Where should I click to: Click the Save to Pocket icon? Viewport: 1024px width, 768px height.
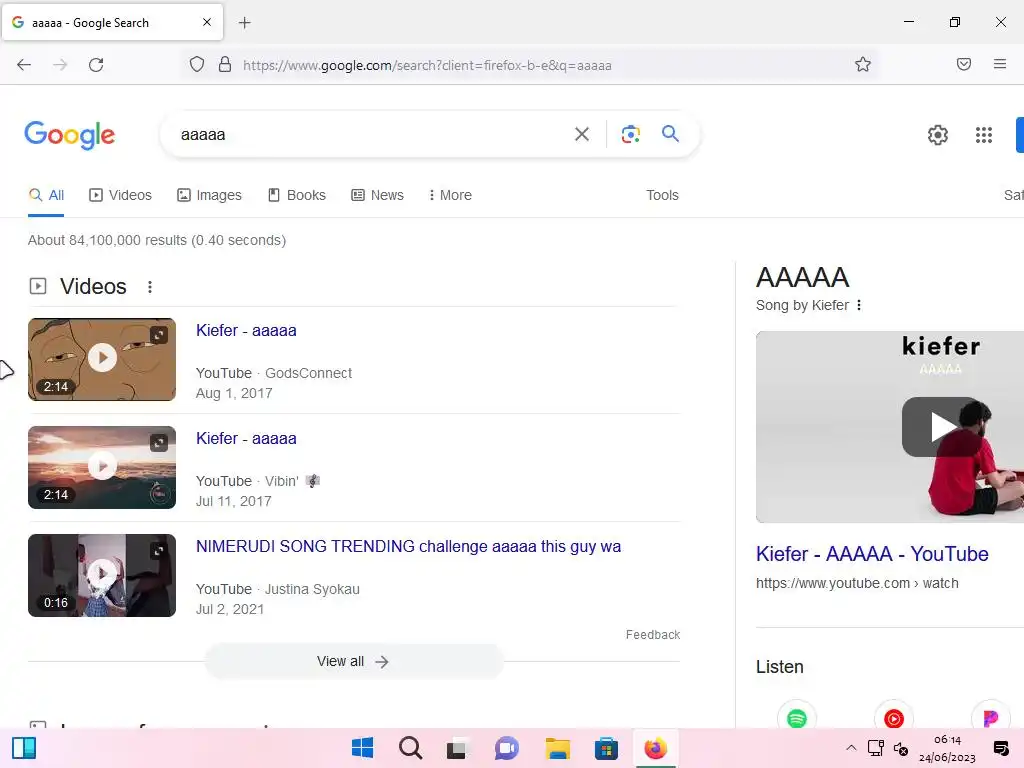963,64
